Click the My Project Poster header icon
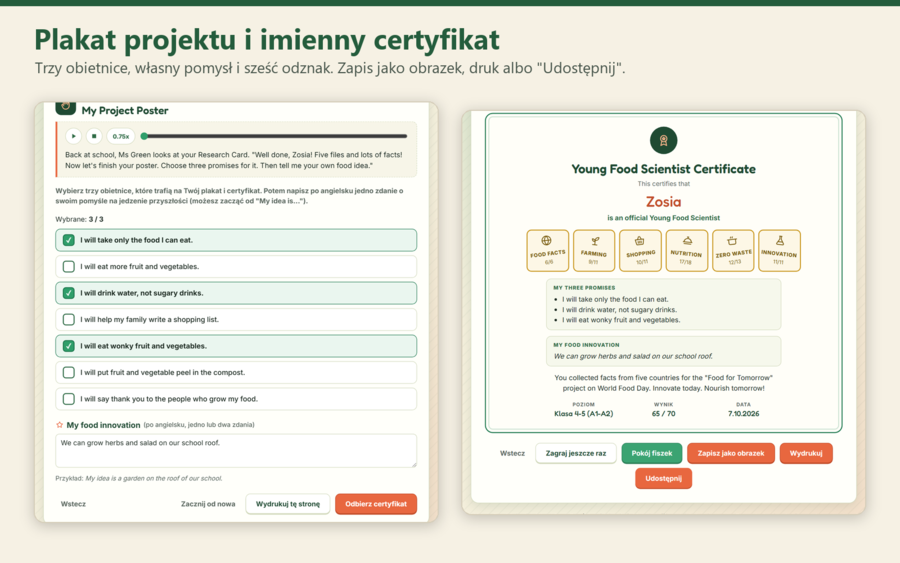This screenshot has height=563, width=900. 65,107
